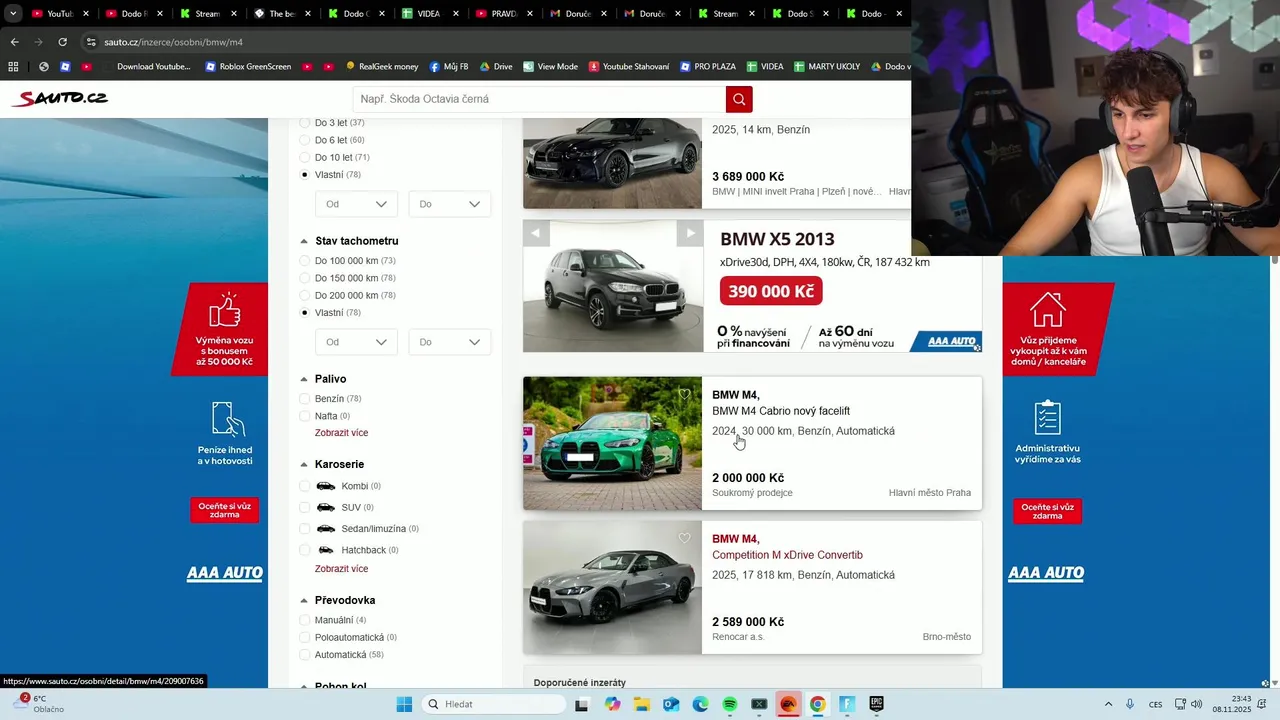Screen dimensions: 1280x720
Task: Click the red search magnifier button
Action: [x=739, y=99]
